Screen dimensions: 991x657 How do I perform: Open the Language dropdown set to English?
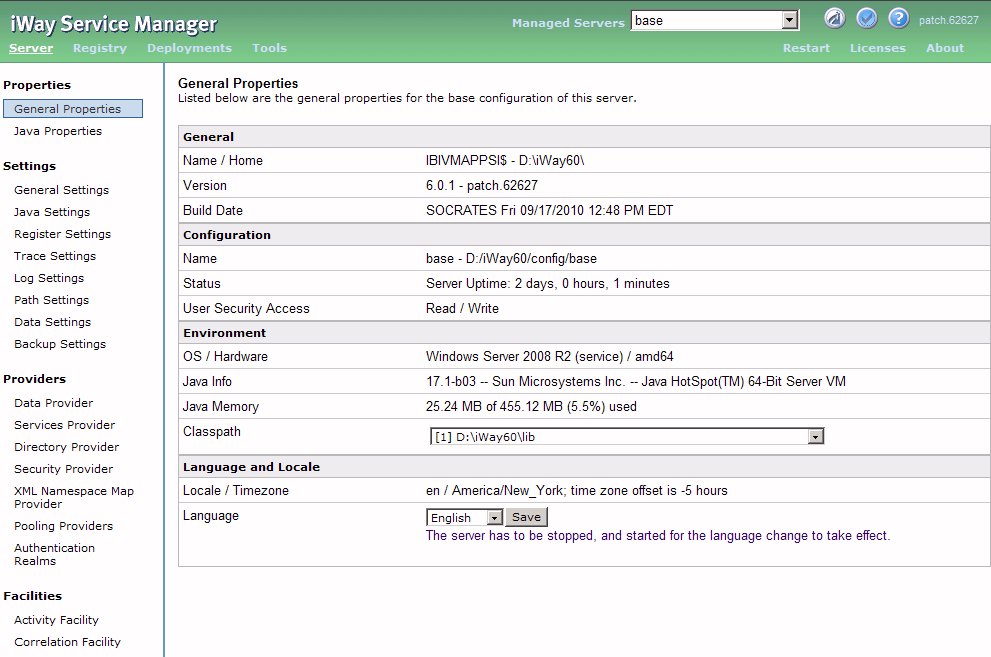(x=465, y=517)
